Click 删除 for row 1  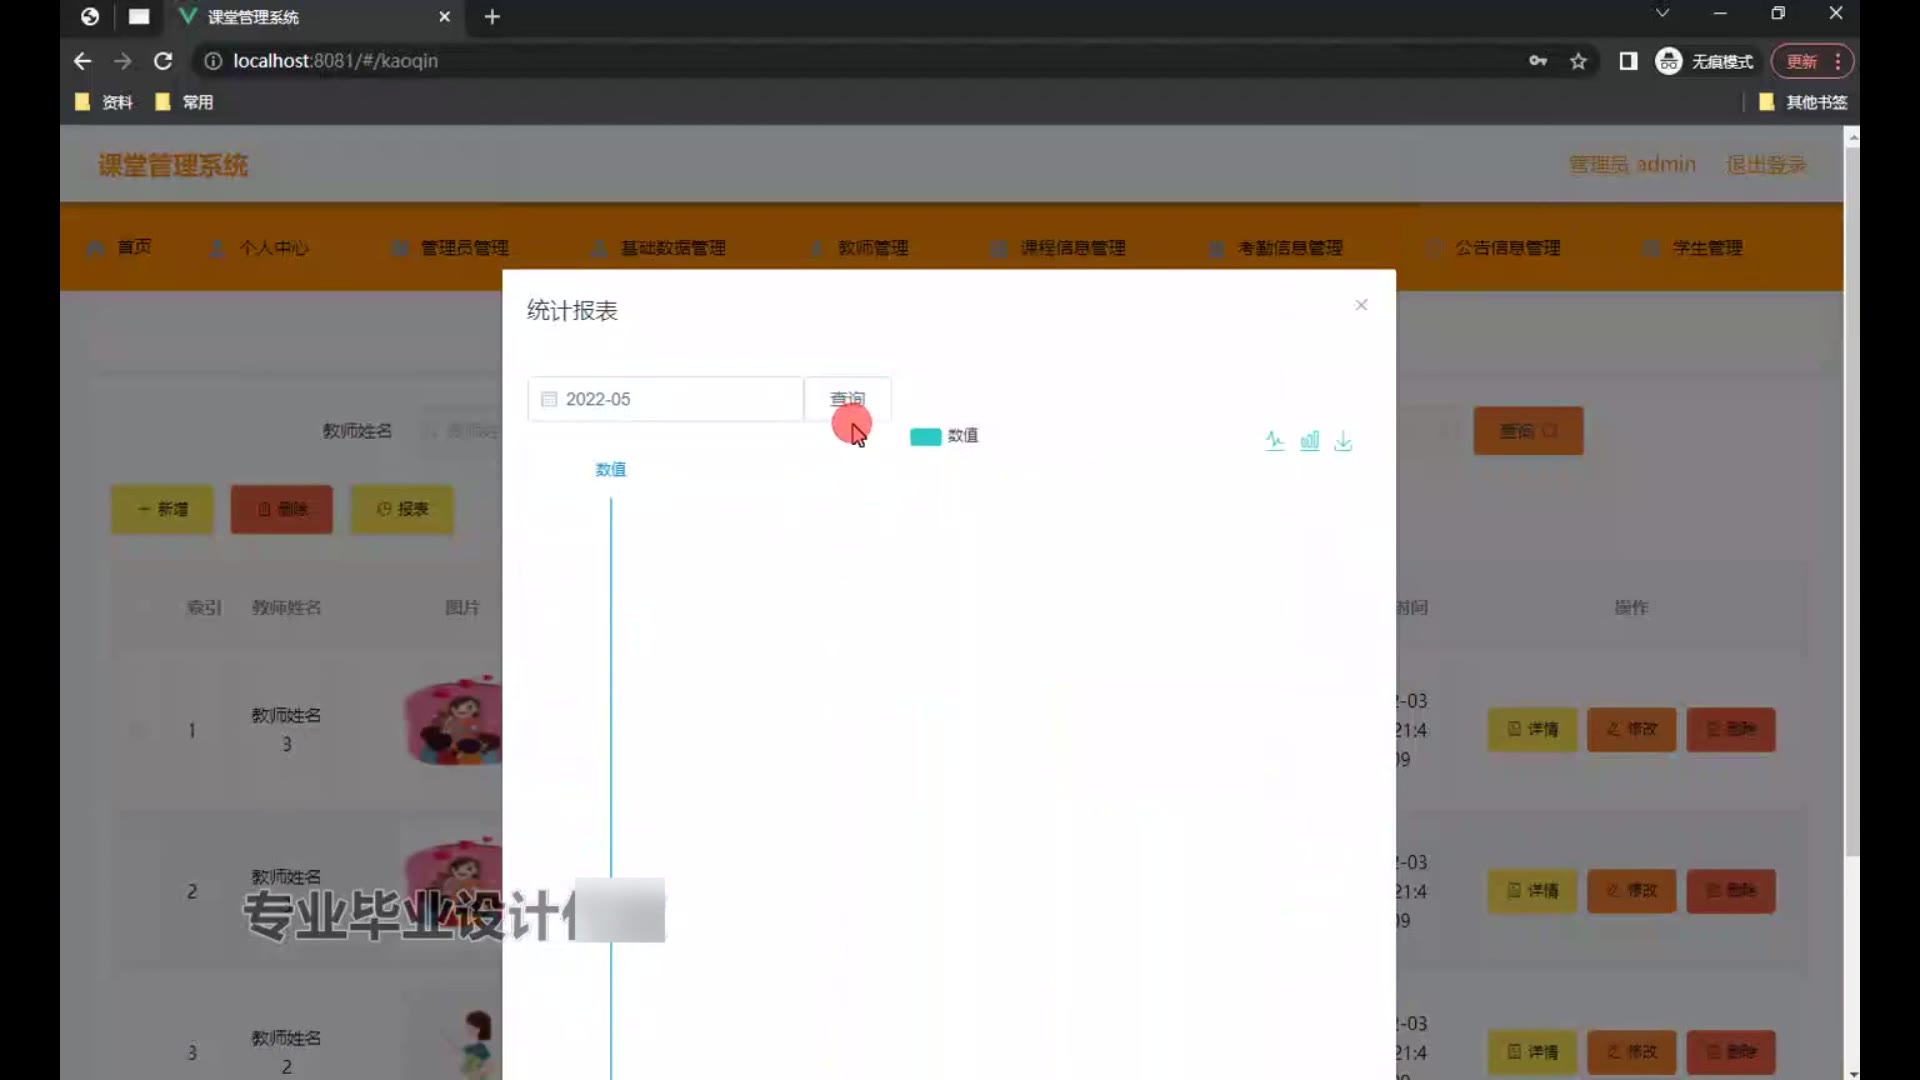1731,730
